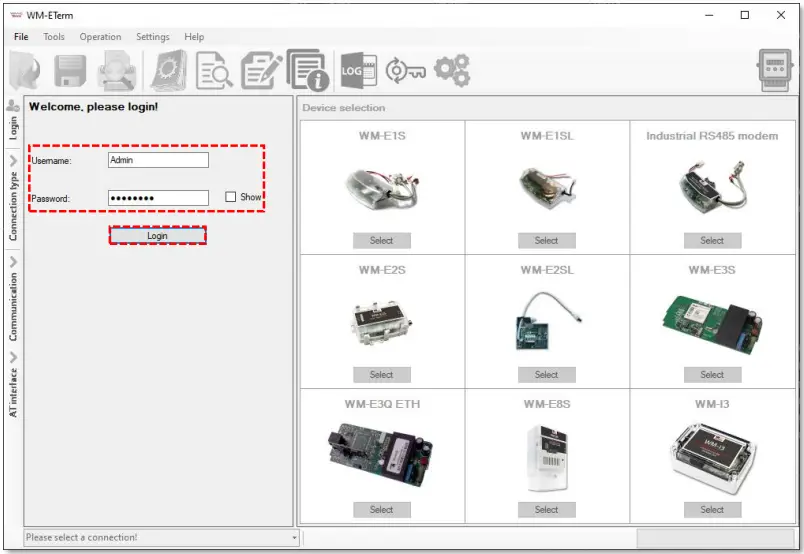Open the Communication vertical tab

(13, 307)
